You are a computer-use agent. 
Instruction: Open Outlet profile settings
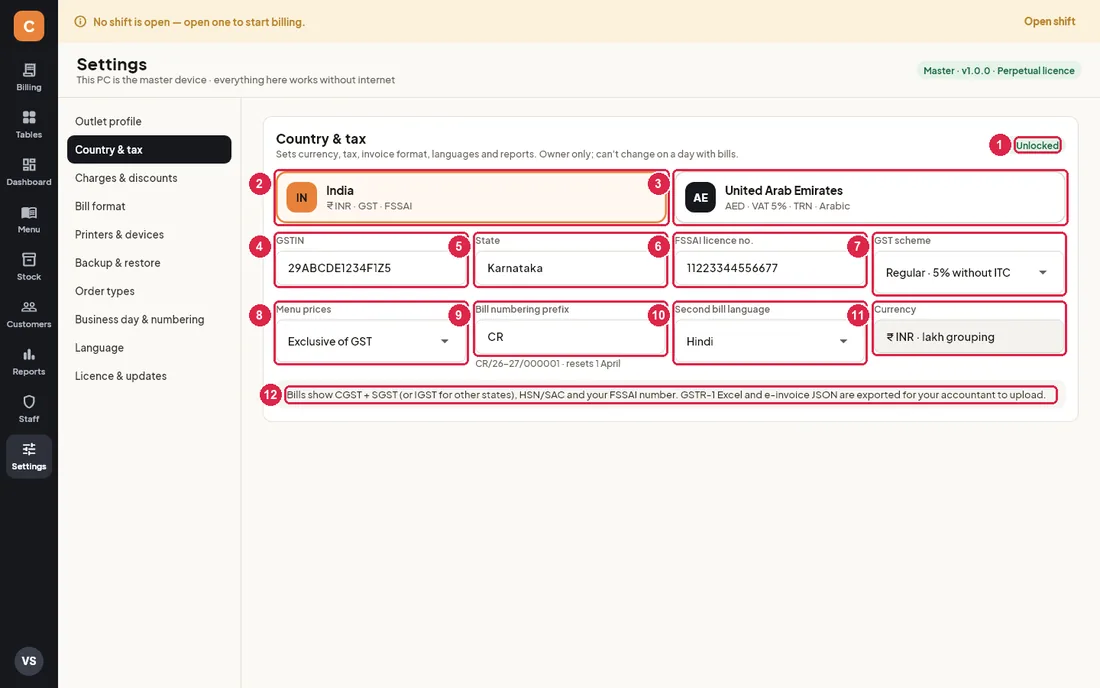tap(149, 121)
